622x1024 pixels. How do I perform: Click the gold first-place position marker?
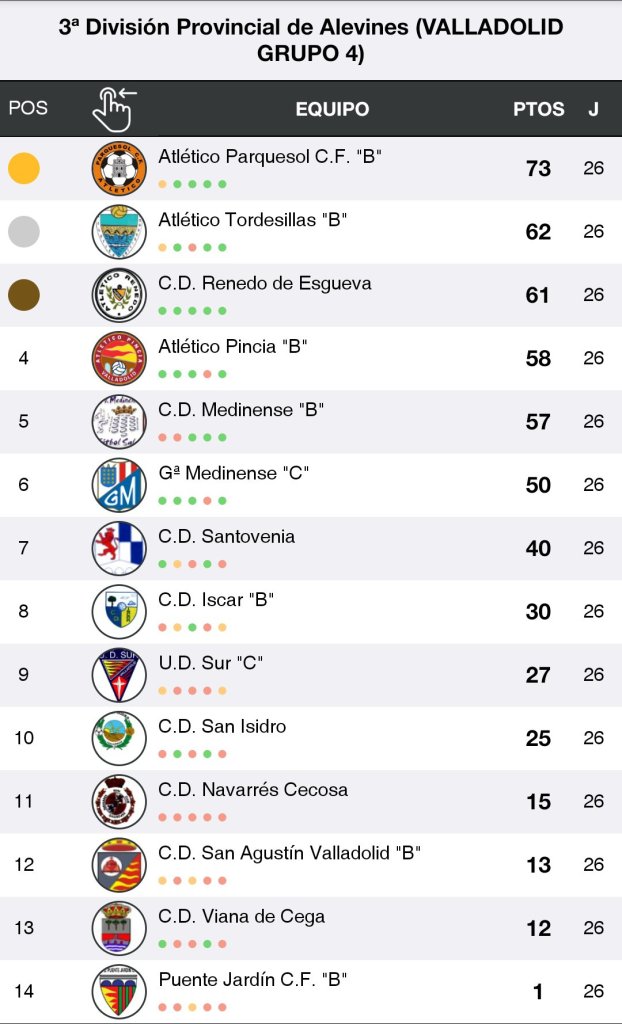coord(24,168)
